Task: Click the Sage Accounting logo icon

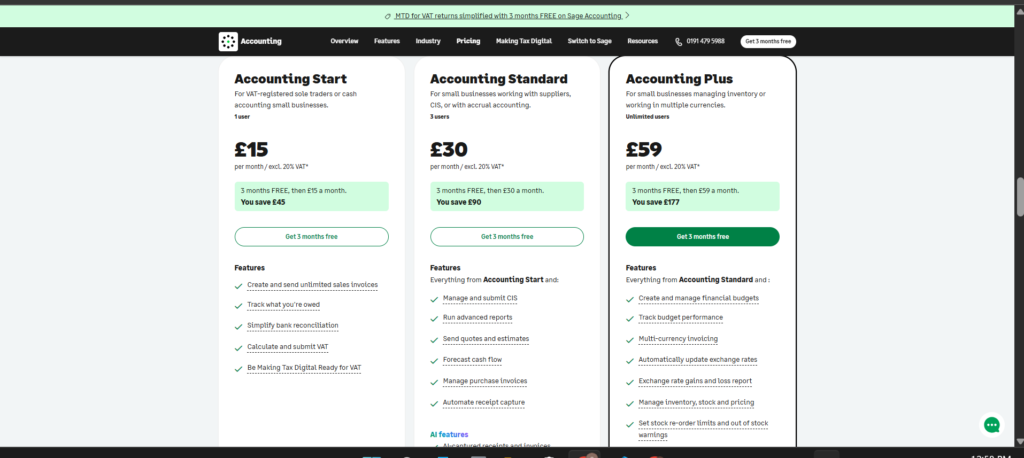Action: 228,41
